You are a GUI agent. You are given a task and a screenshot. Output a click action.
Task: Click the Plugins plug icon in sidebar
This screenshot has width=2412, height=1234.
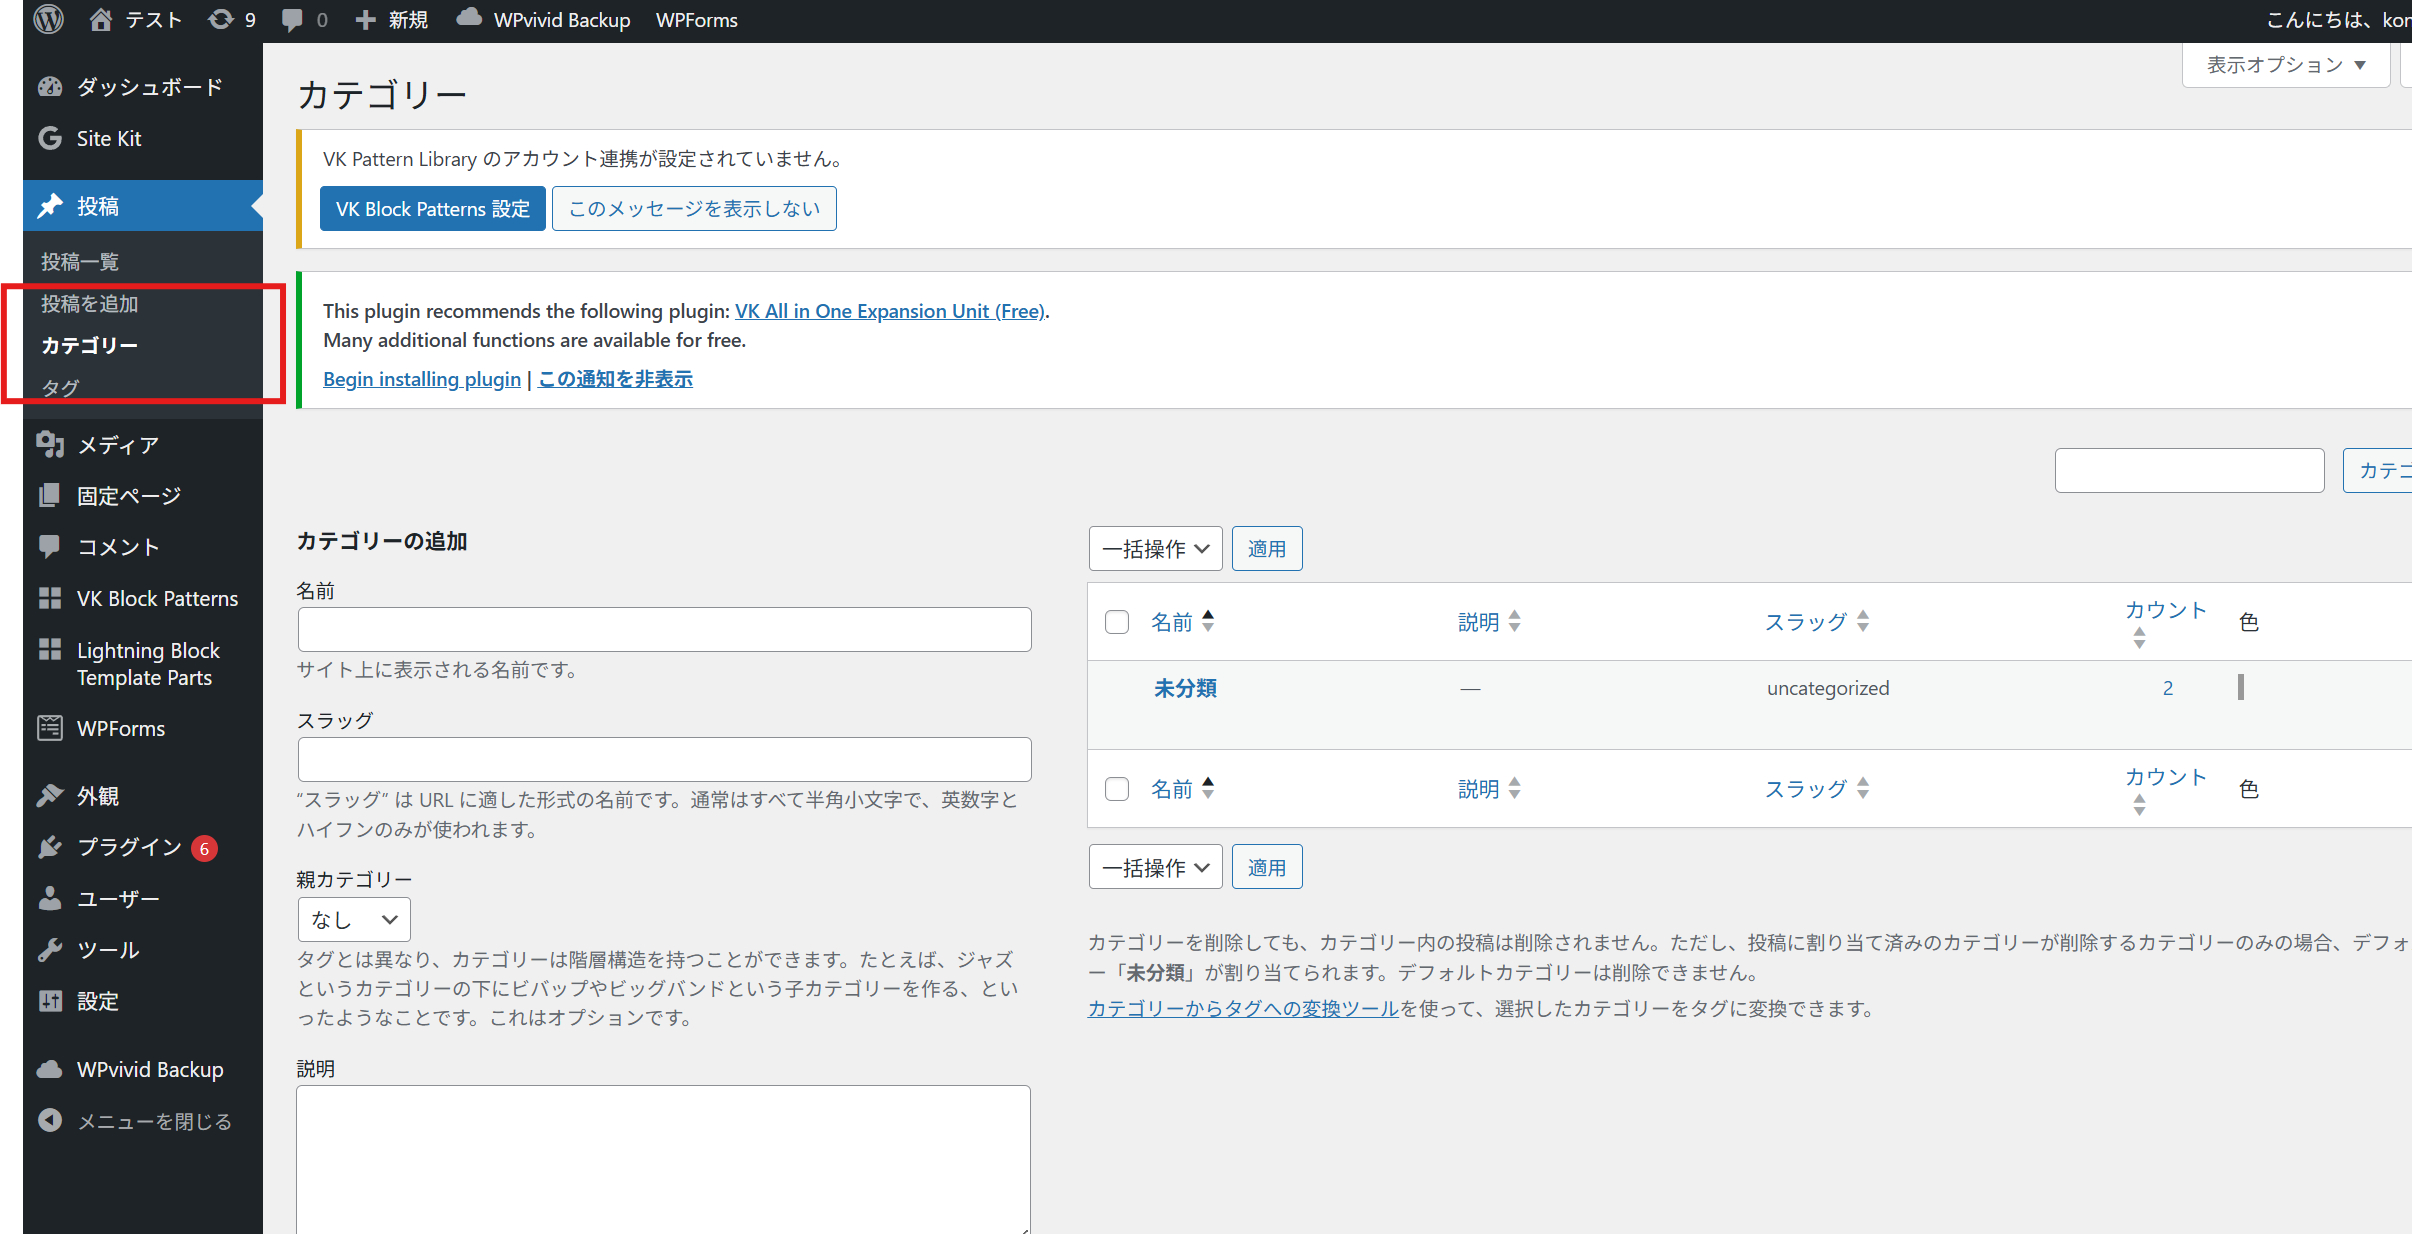[x=50, y=847]
